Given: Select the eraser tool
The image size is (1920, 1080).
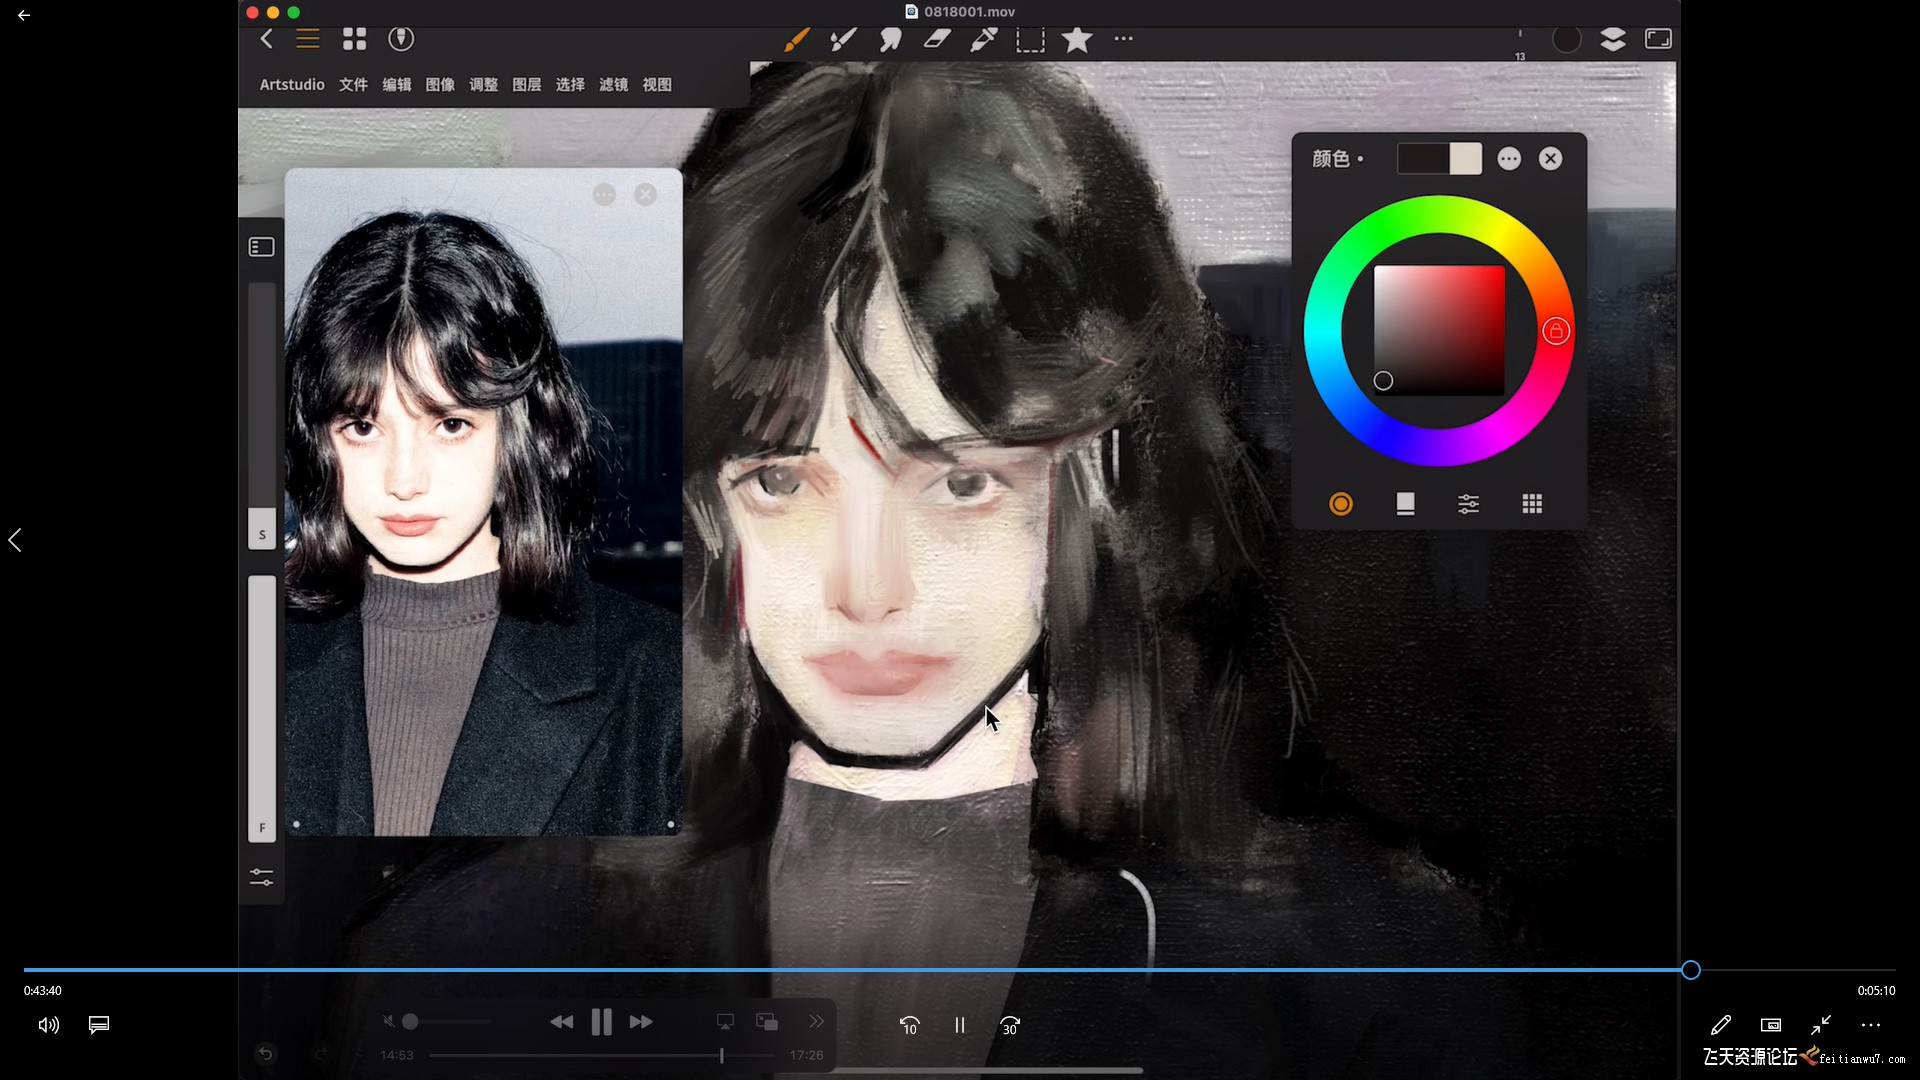Looking at the screenshot, I should coord(937,40).
